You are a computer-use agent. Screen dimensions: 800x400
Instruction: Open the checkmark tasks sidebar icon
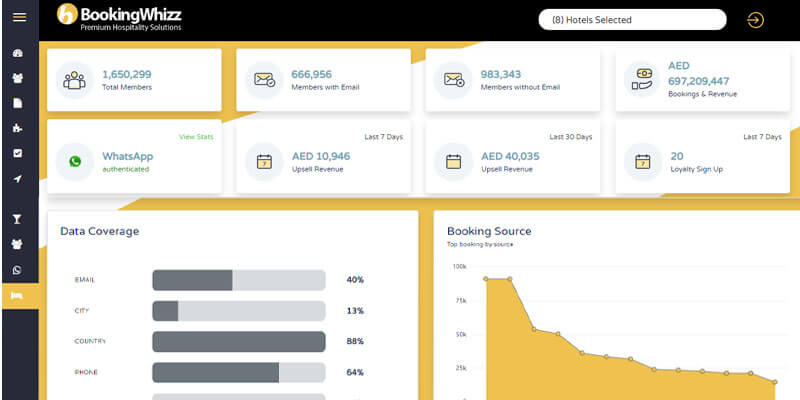17,153
